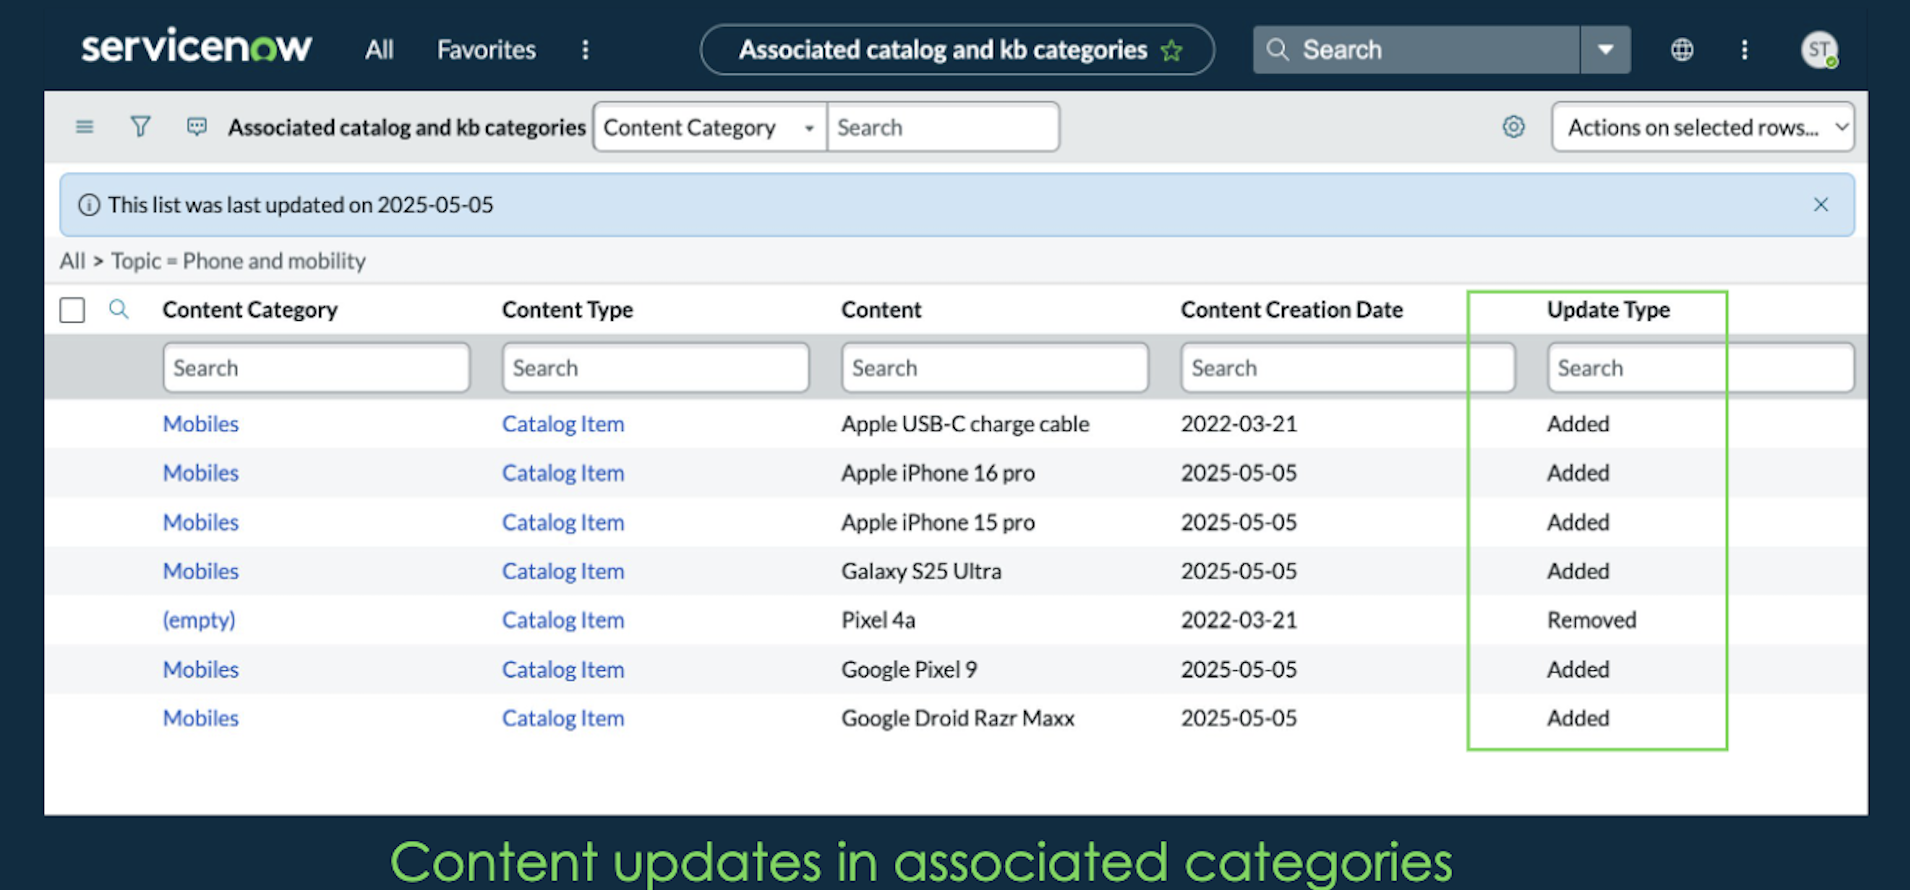Image resolution: width=1910 pixels, height=892 pixels.
Task: Open the ST user avatar menu
Action: coord(1819,50)
